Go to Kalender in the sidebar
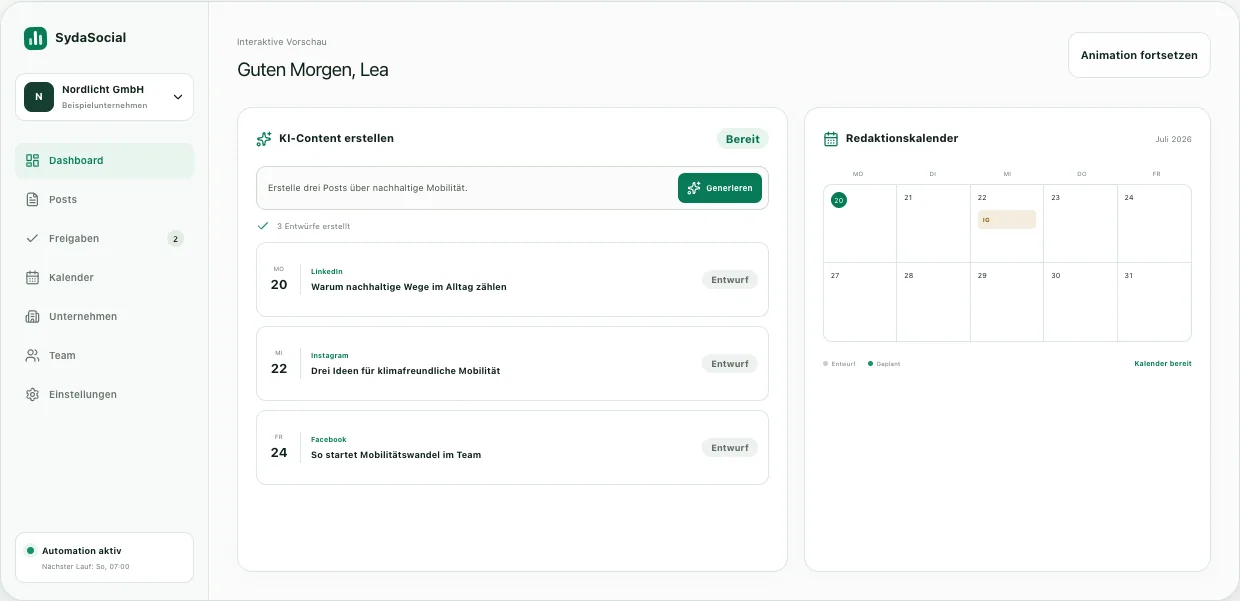 point(105,277)
